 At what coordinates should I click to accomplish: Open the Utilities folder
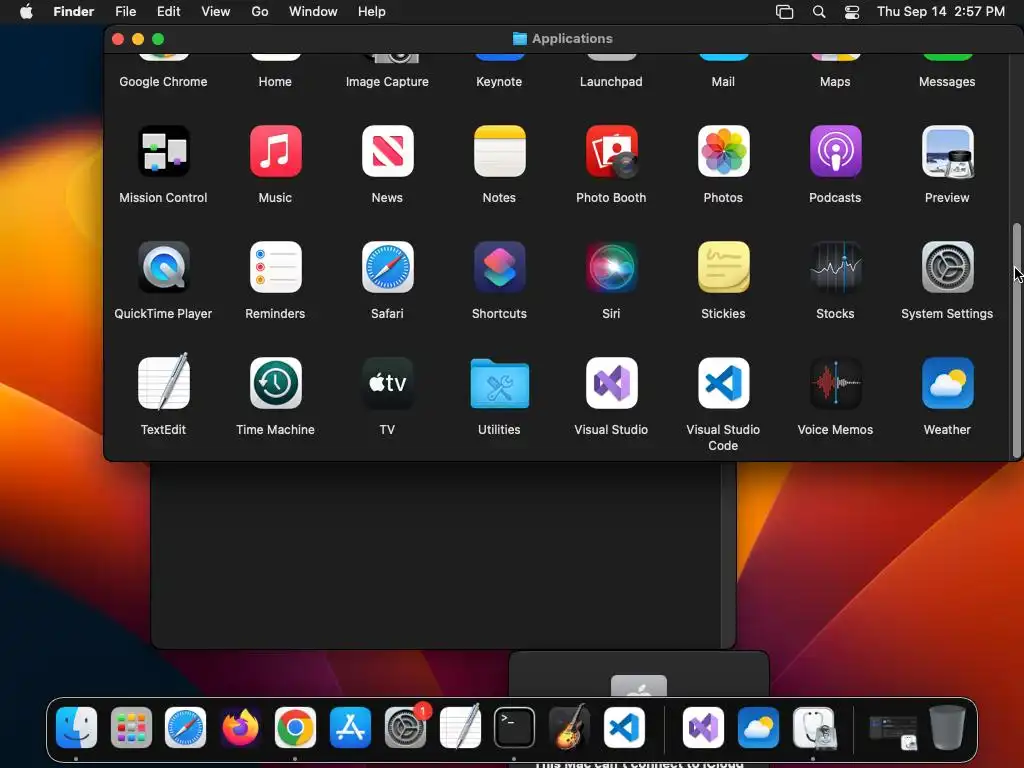pyautogui.click(x=500, y=383)
